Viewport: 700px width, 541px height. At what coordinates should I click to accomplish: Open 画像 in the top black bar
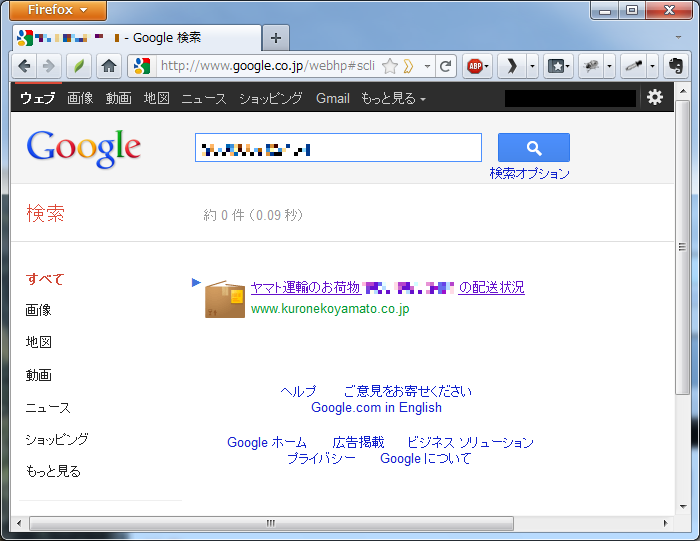pos(80,98)
